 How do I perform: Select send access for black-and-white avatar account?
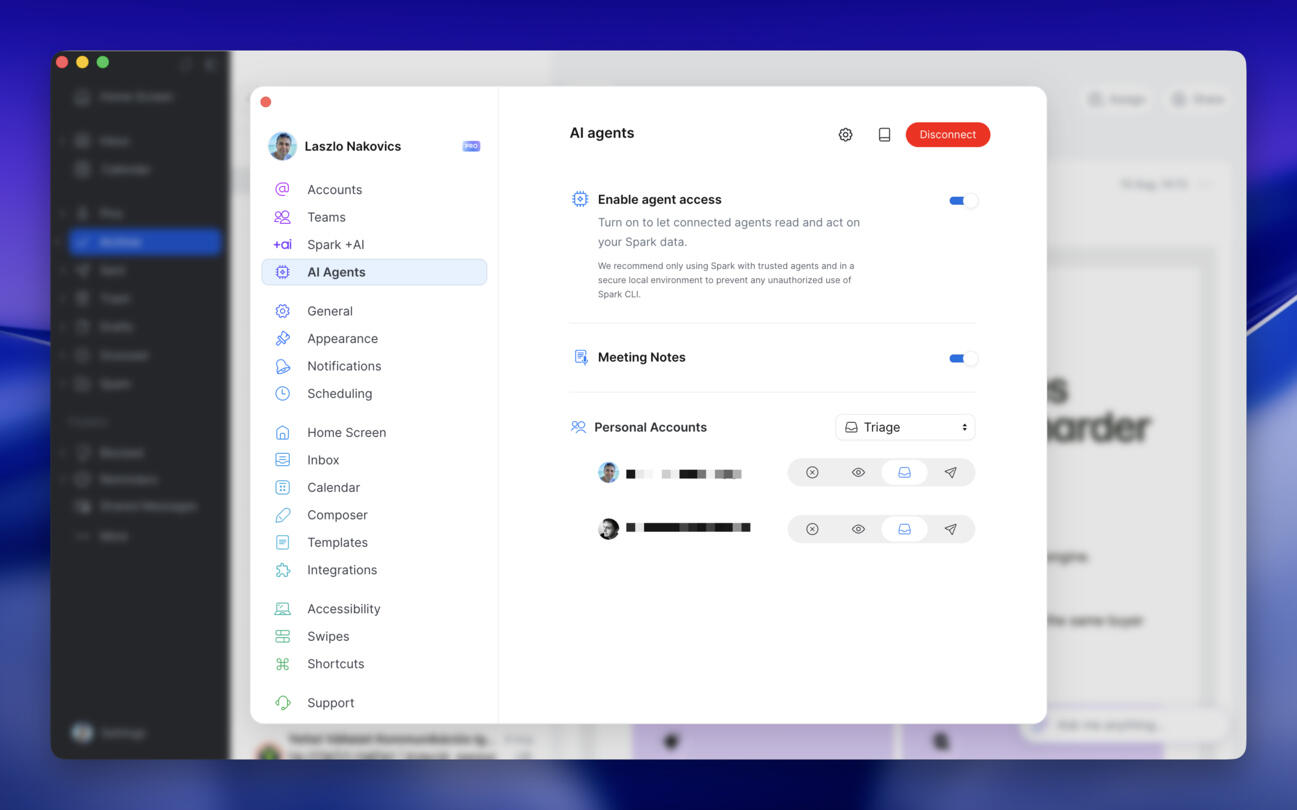[950, 529]
